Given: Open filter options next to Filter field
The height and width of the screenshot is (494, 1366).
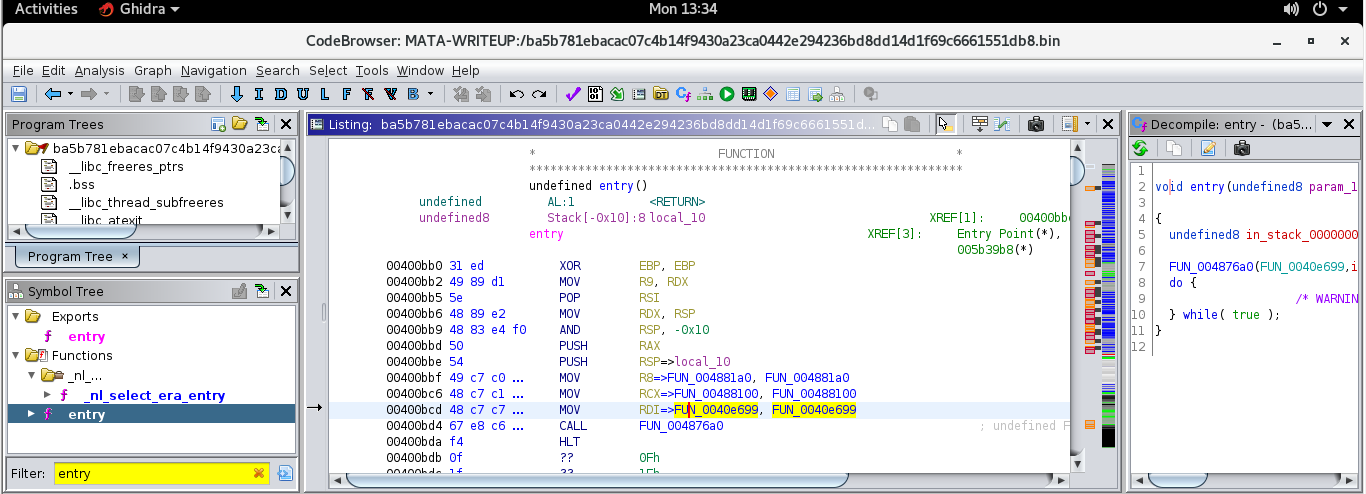Looking at the screenshot, I should point(285,473).
